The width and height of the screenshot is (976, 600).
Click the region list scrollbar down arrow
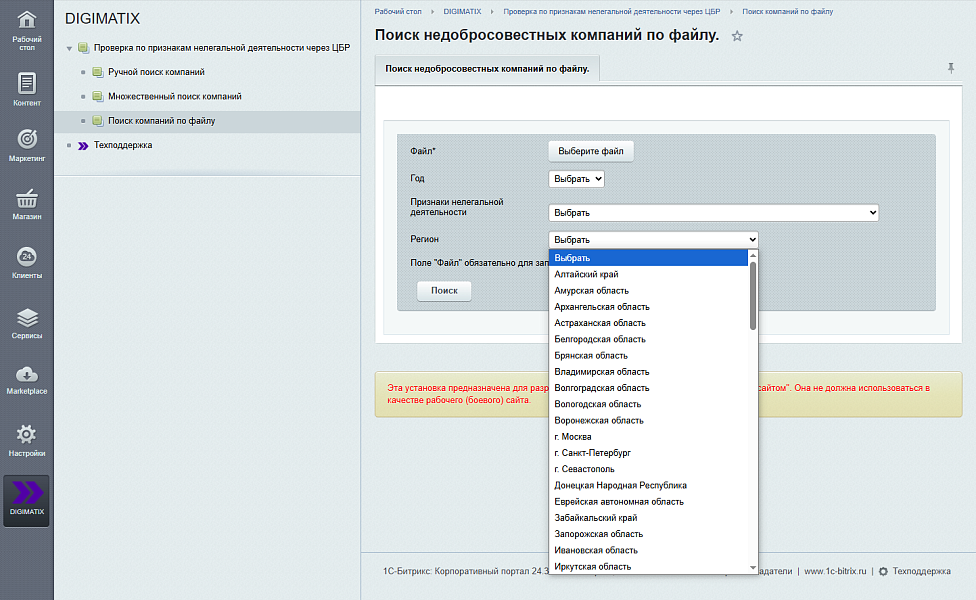pyautogui.click(x=752, y=568)
